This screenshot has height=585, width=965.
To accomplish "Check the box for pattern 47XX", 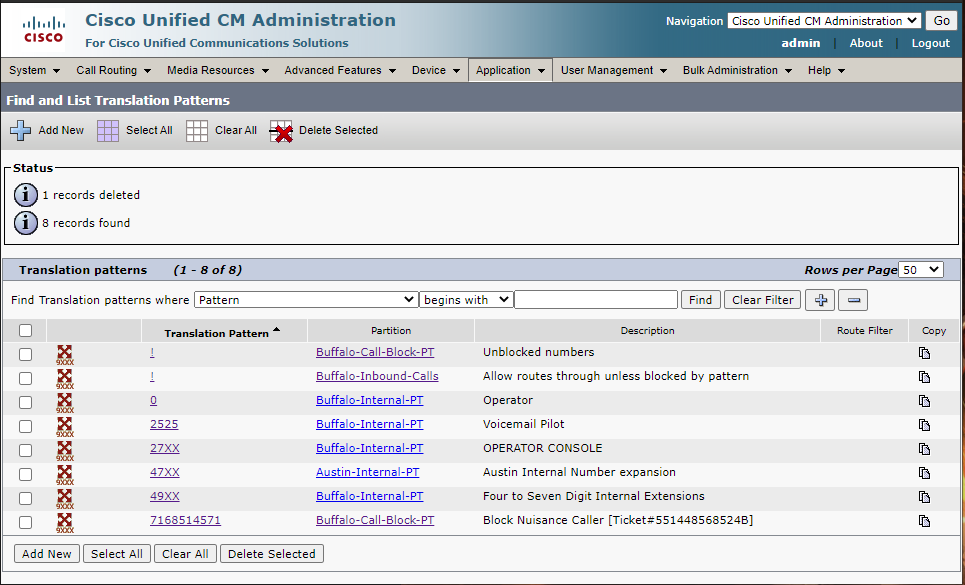I will [x=25, y=474].
